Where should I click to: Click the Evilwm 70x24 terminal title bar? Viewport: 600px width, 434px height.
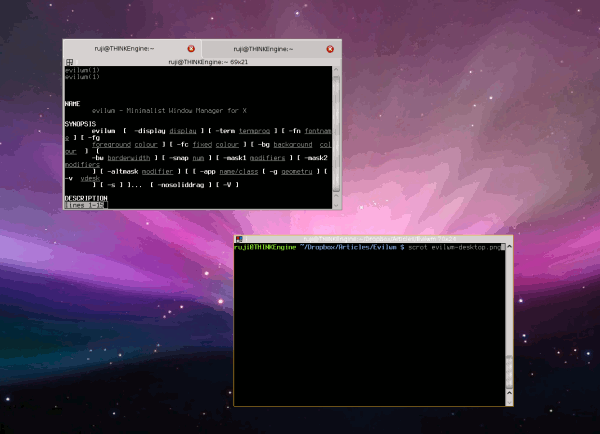coord(380,239)
